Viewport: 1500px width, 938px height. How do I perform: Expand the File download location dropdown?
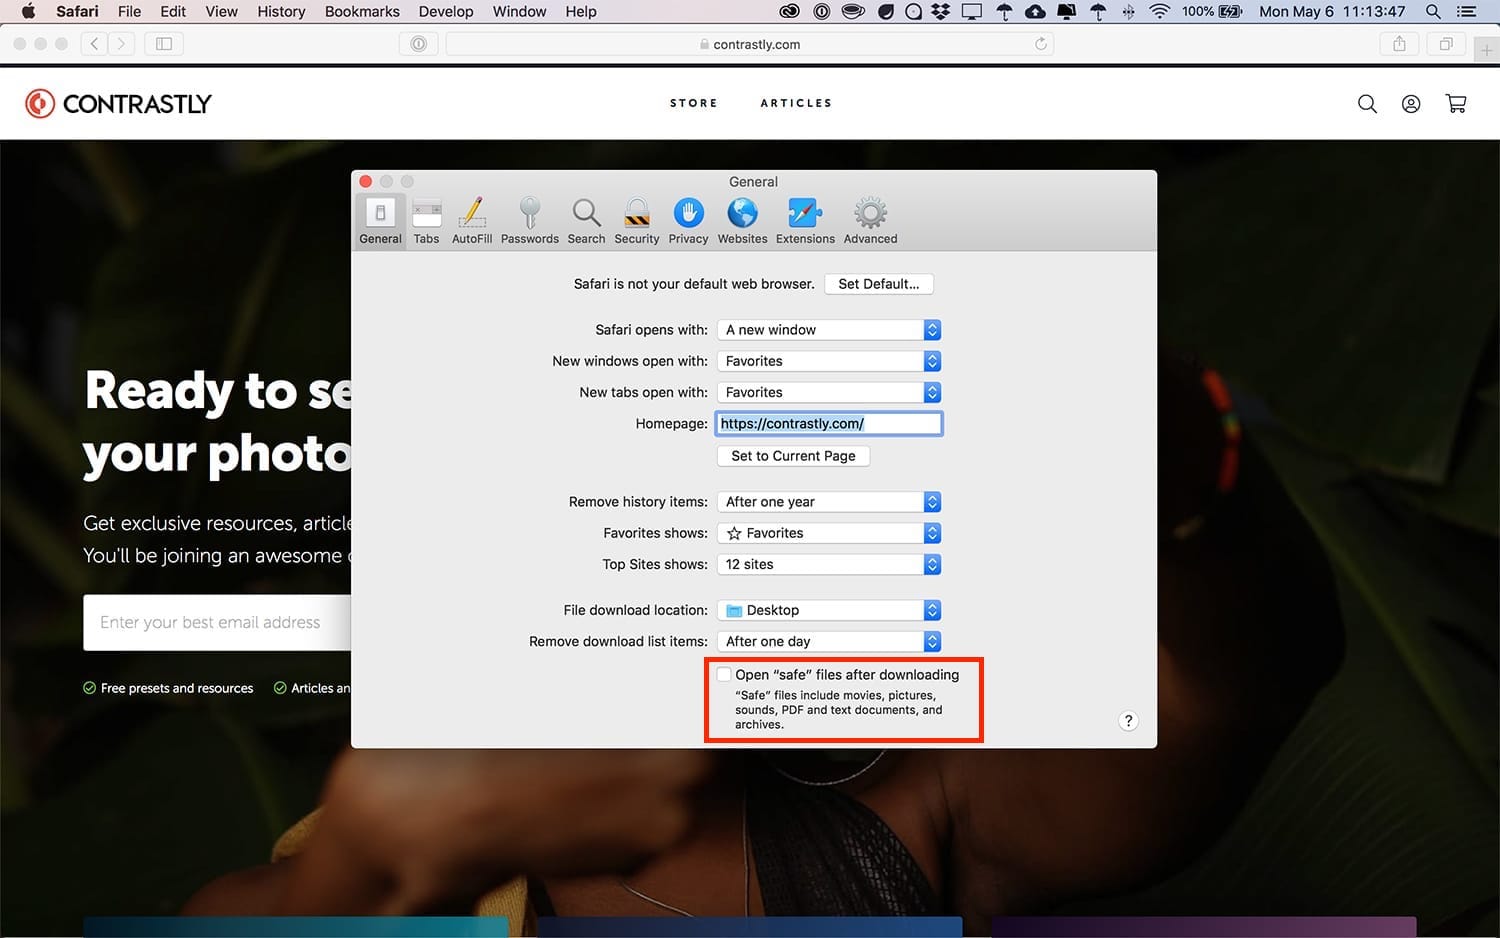pos(829,610)
